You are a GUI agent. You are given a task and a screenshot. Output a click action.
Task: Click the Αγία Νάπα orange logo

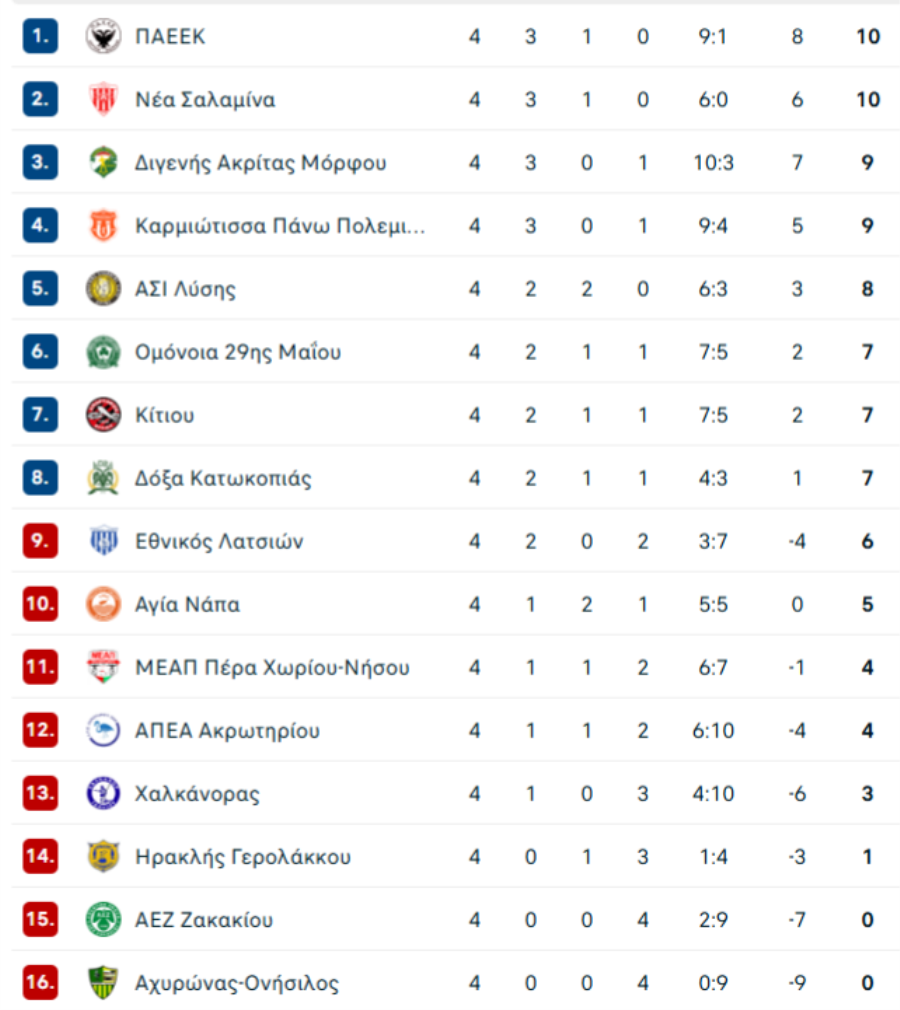coord(103,604)
